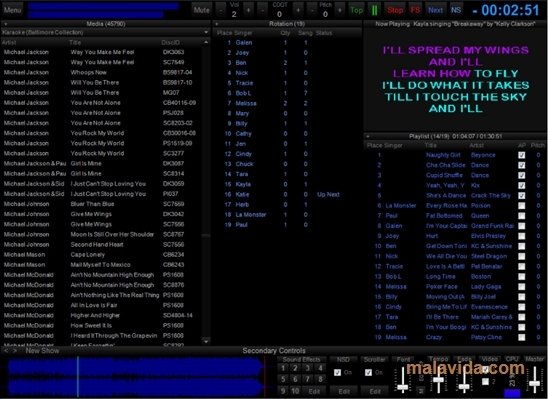Select Cape Lonely by Michael Mason
Screen dimensions: 548x399
coord(102,255)
